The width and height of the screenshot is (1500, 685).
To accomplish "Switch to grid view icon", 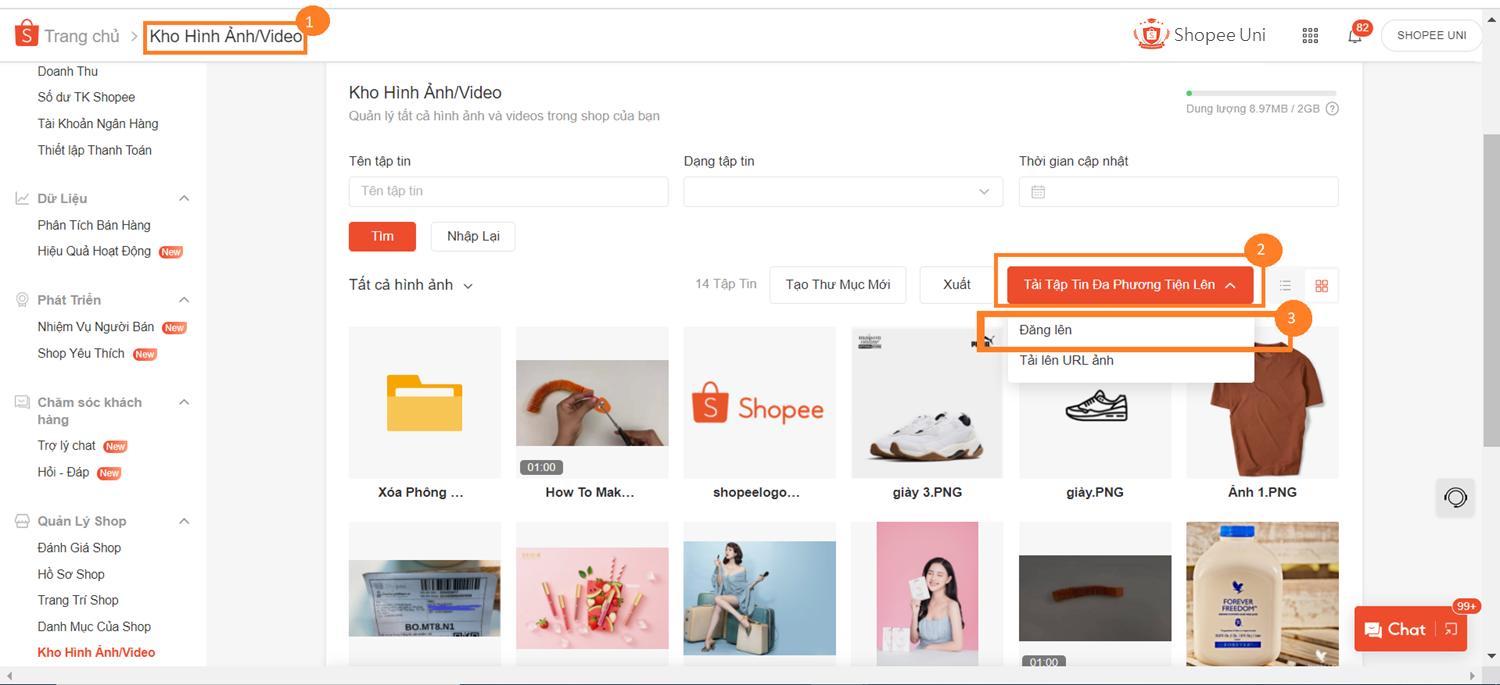I will 1321,286.
